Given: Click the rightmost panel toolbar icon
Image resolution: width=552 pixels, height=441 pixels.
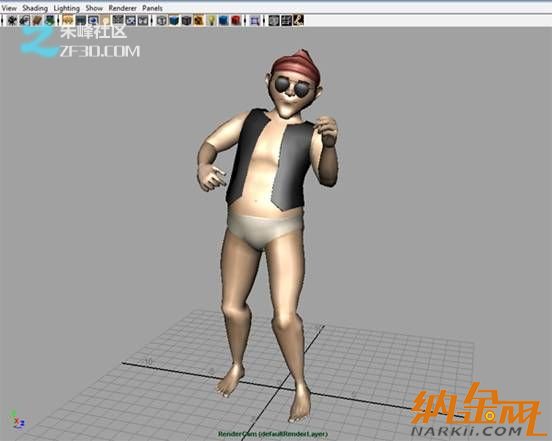Looking at the screenshot, I should (x=299, y=20).
